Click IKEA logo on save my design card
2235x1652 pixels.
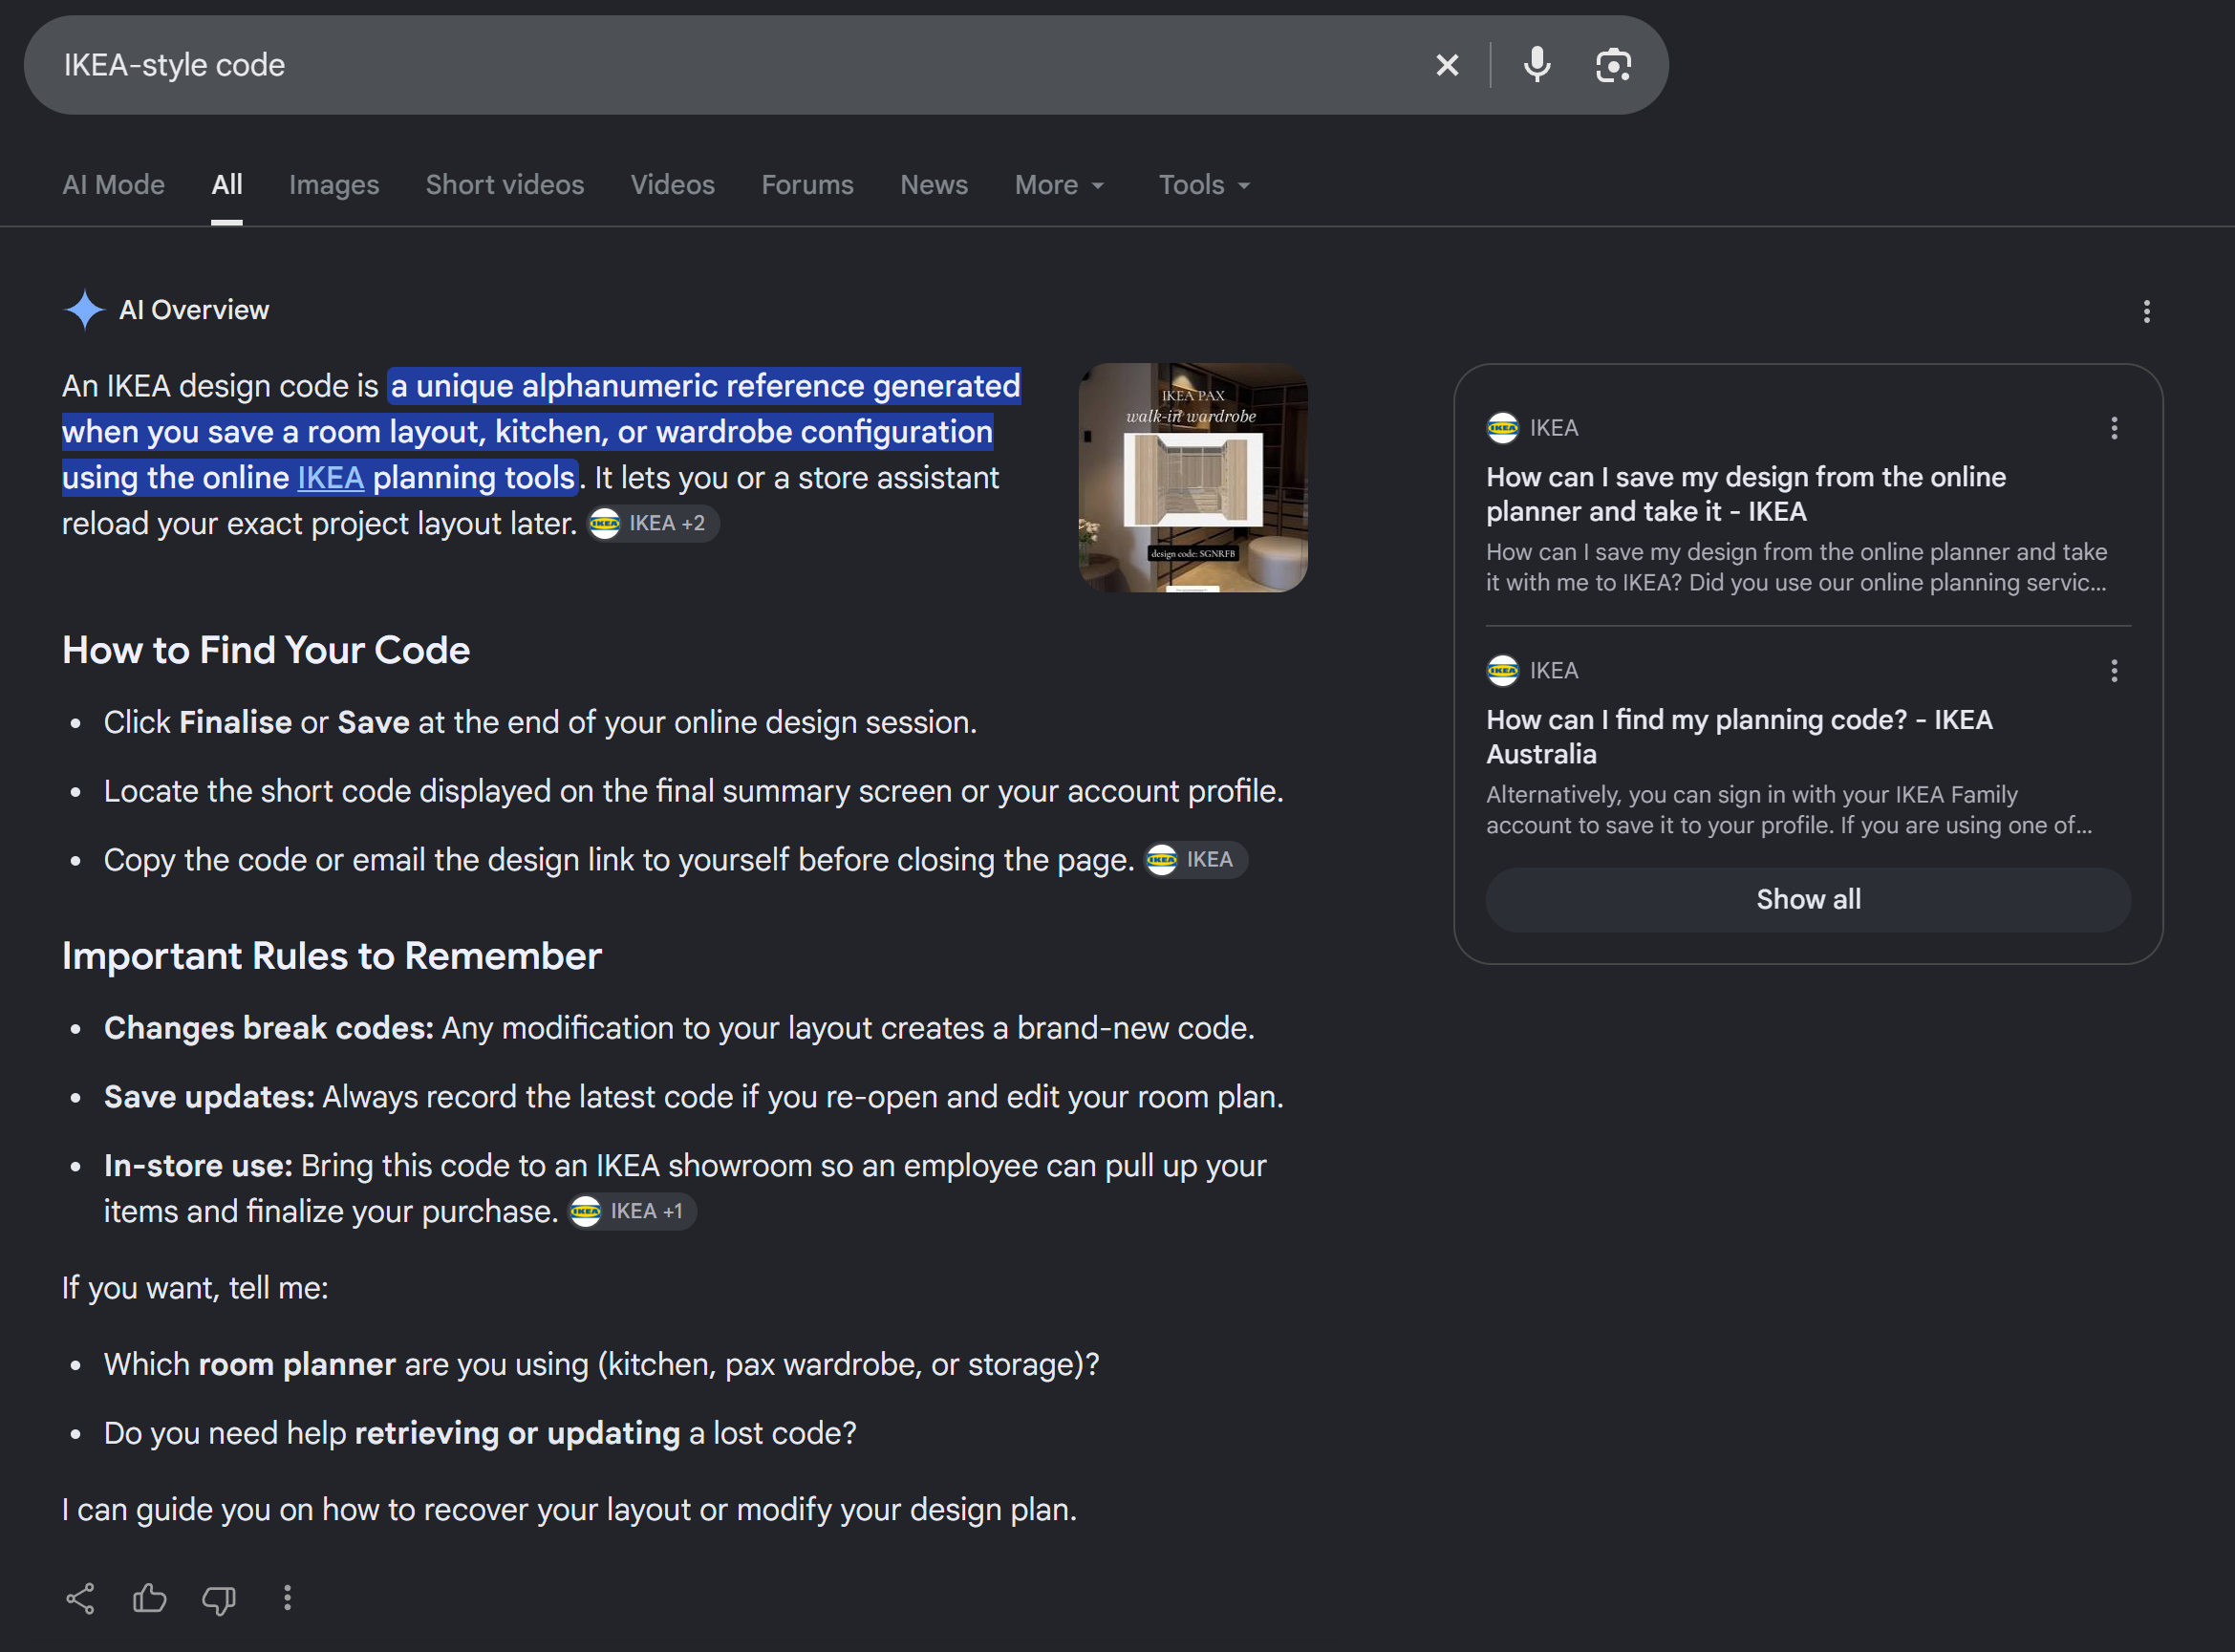(1502, 428)
